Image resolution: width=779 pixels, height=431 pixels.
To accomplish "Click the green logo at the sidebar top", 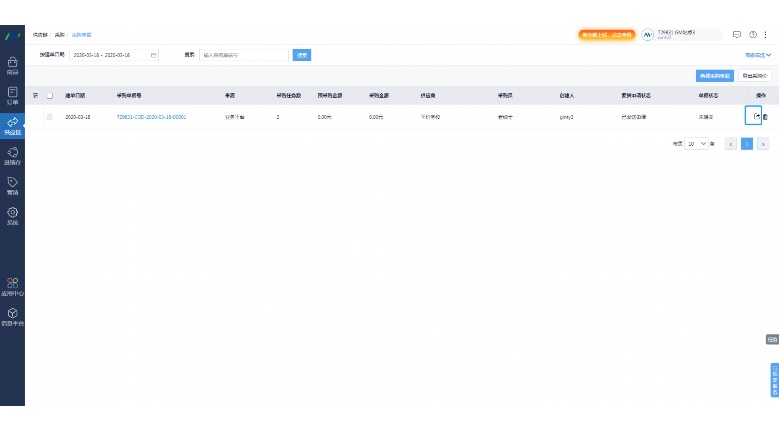I will [x=12, y=36].
